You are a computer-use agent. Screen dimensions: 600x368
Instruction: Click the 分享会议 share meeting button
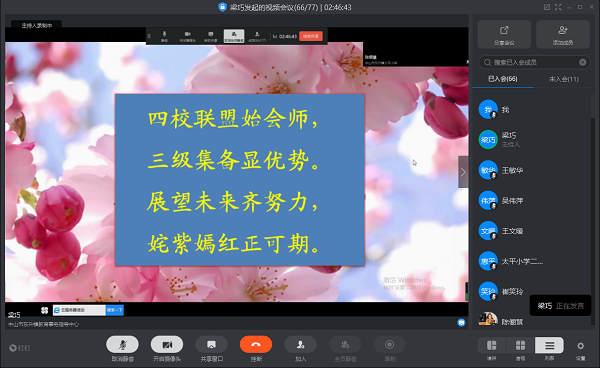(x=504, y=34)
